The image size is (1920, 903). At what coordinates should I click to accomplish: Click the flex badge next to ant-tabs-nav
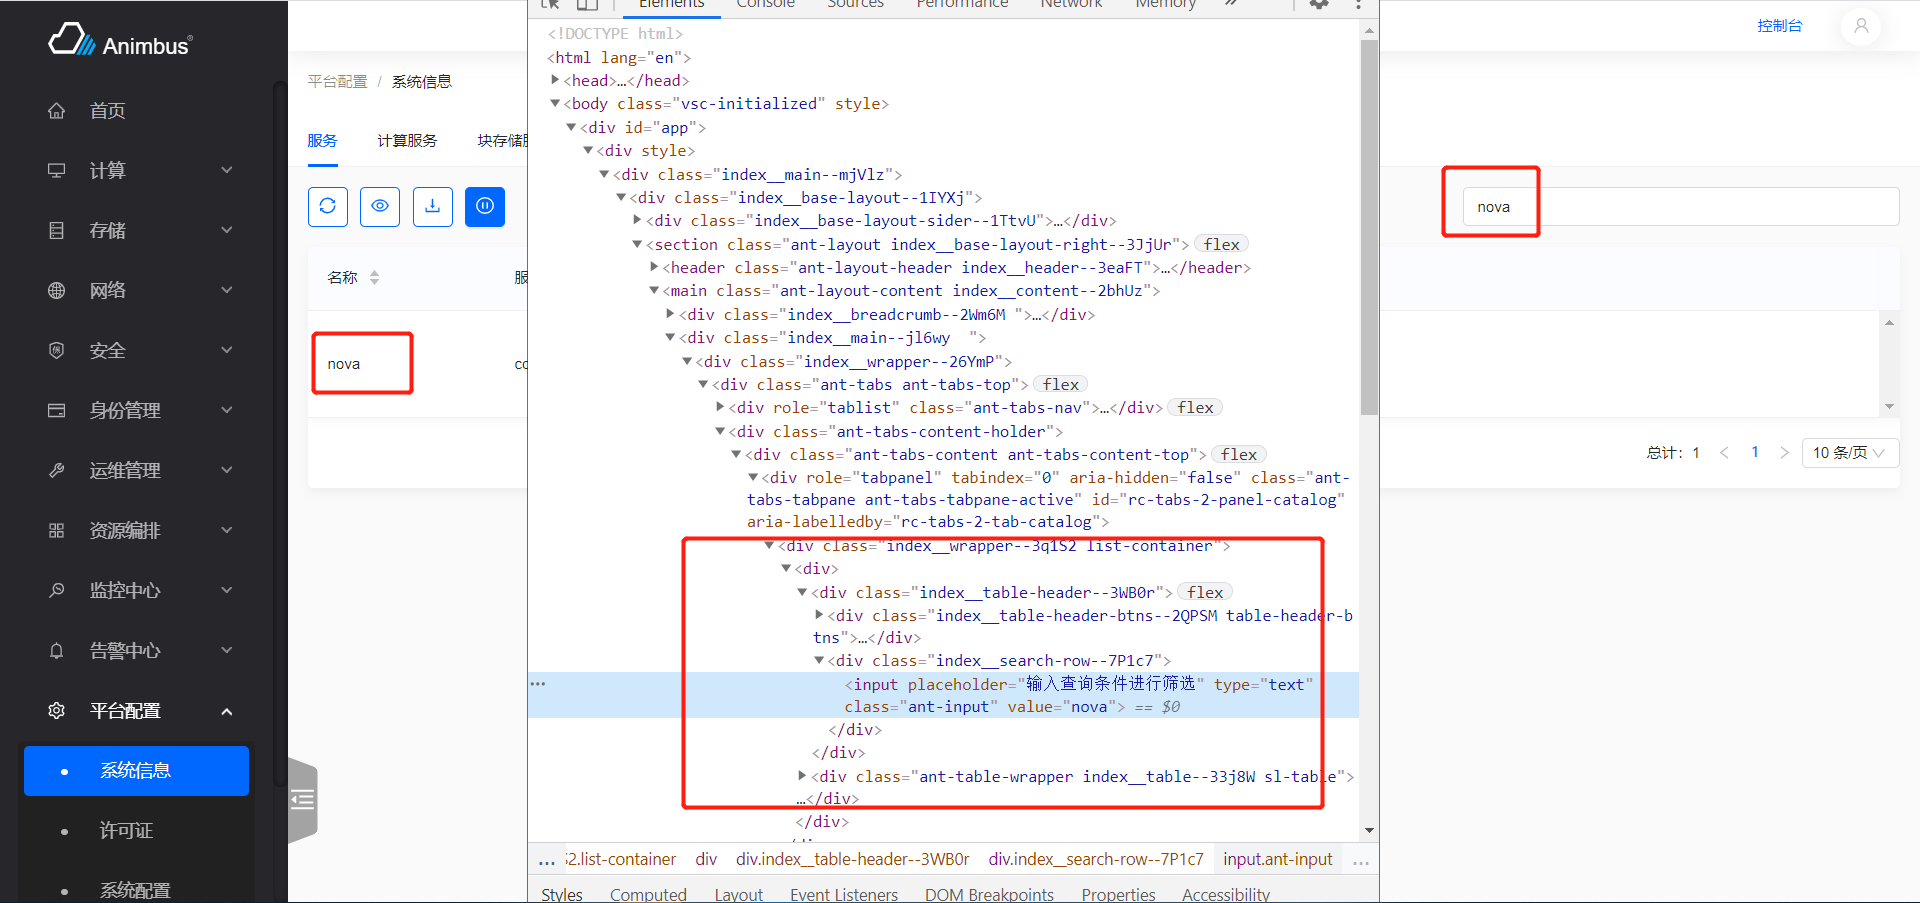1195,408
